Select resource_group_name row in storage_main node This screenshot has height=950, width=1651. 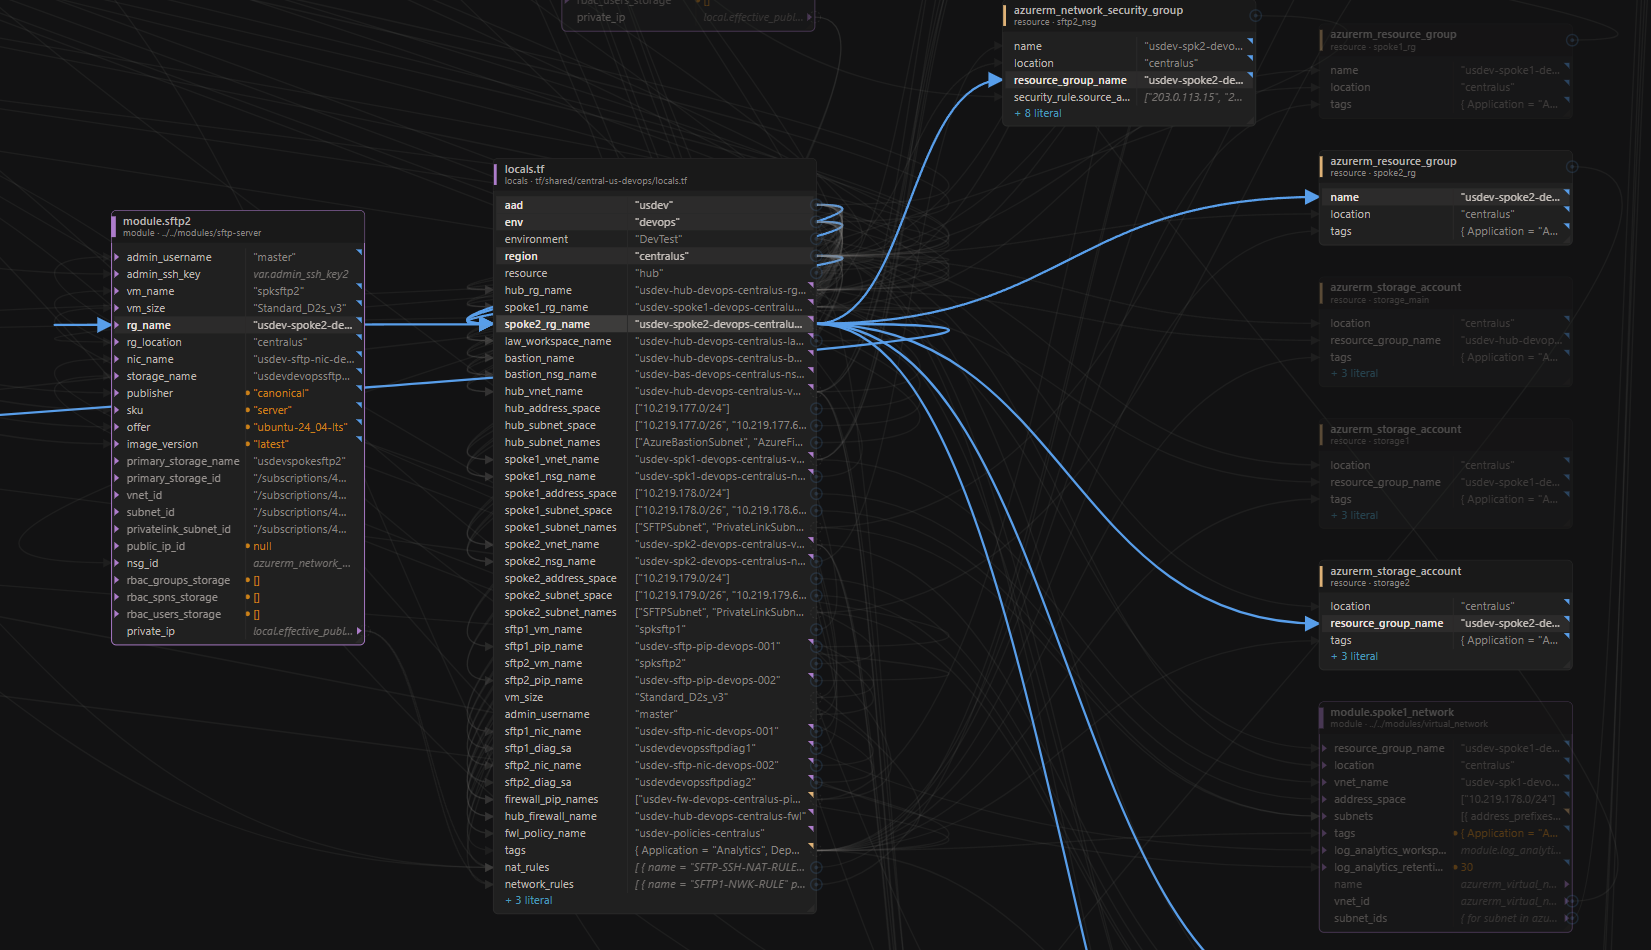1446,340
